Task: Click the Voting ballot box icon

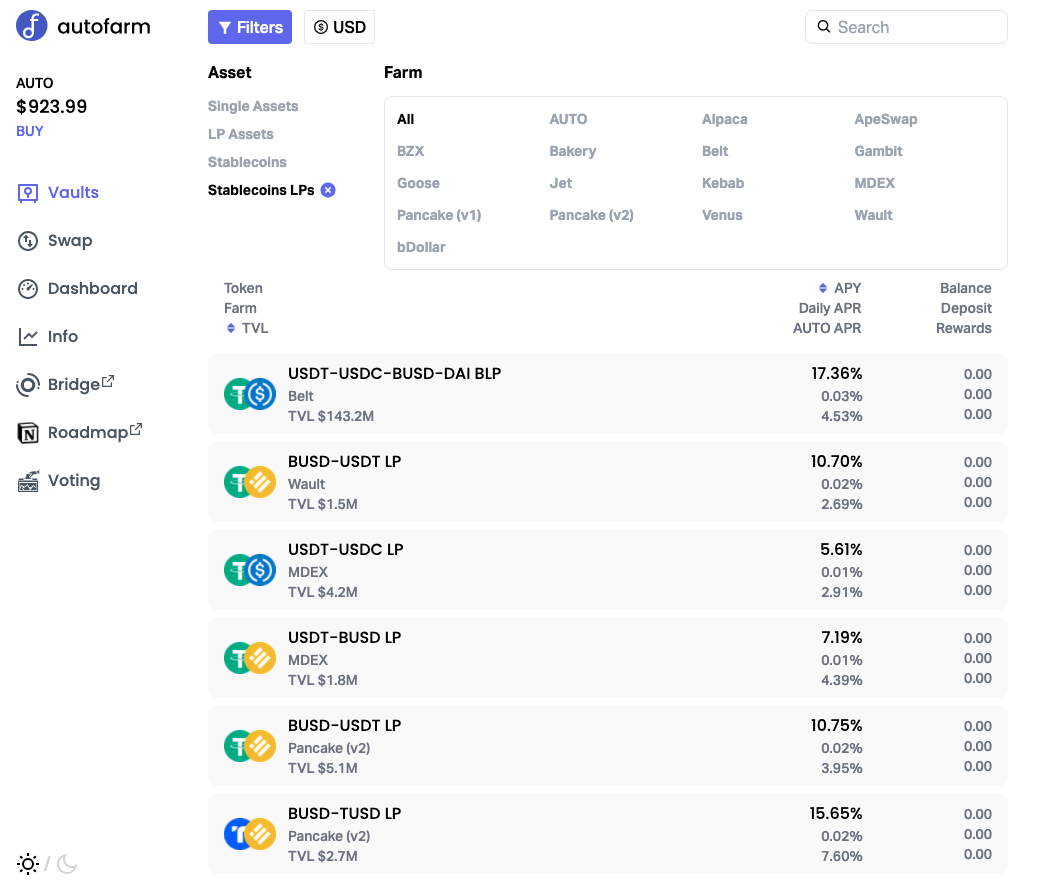Action: 28,481
